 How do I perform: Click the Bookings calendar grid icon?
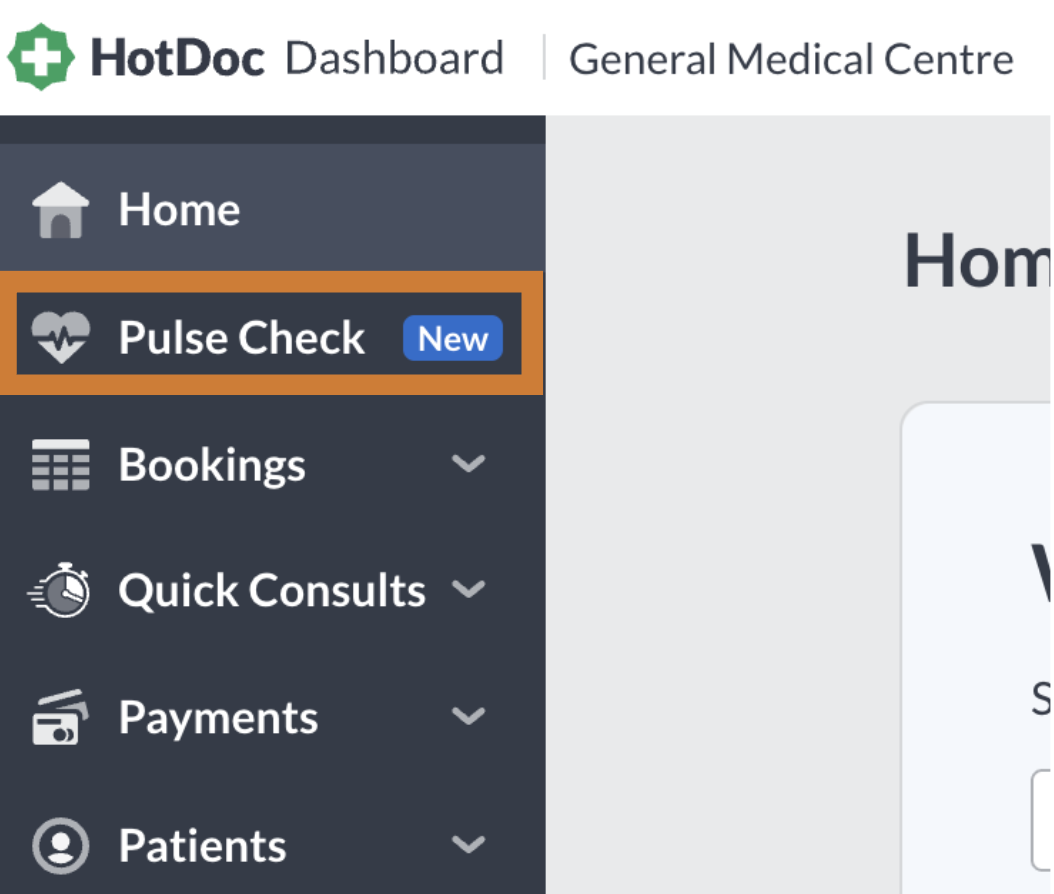click(60, 464)
